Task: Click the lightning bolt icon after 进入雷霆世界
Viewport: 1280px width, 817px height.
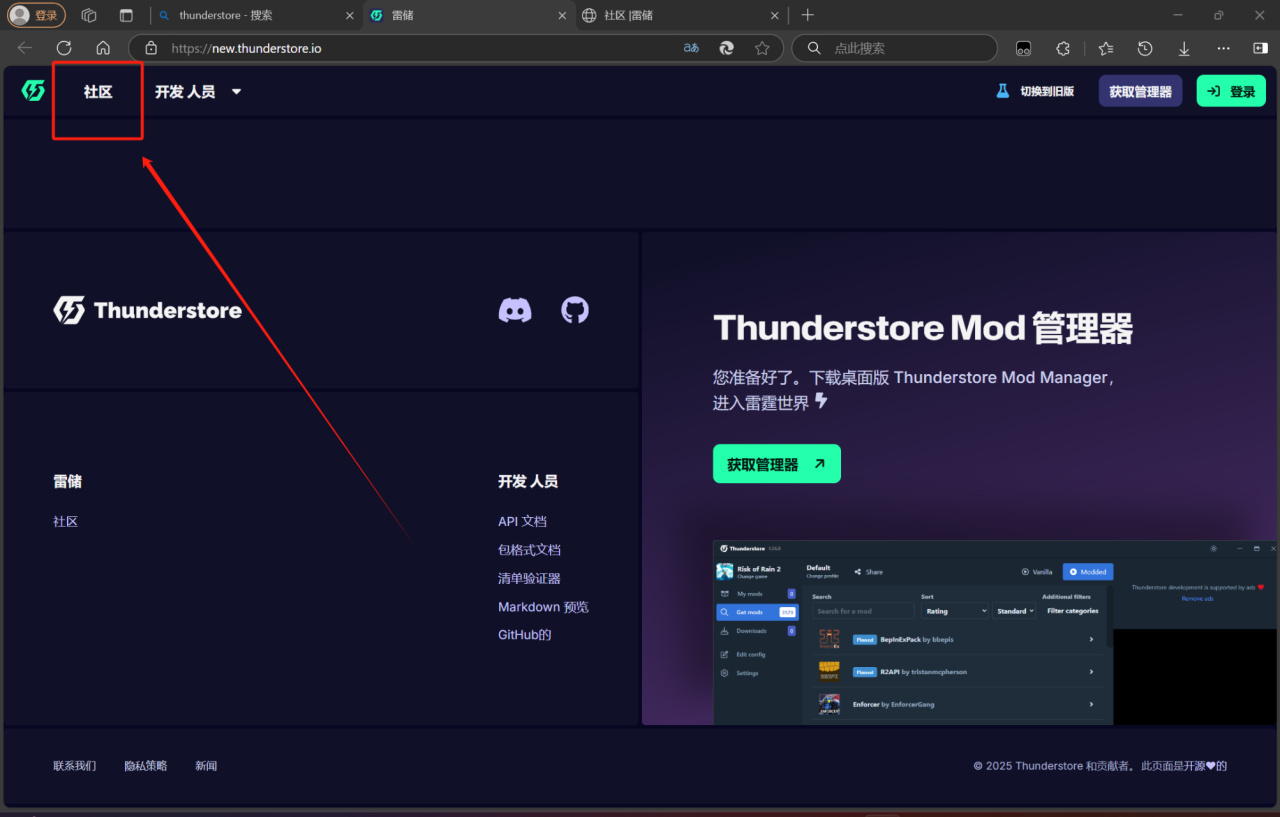Action: (x=821, y=401)
